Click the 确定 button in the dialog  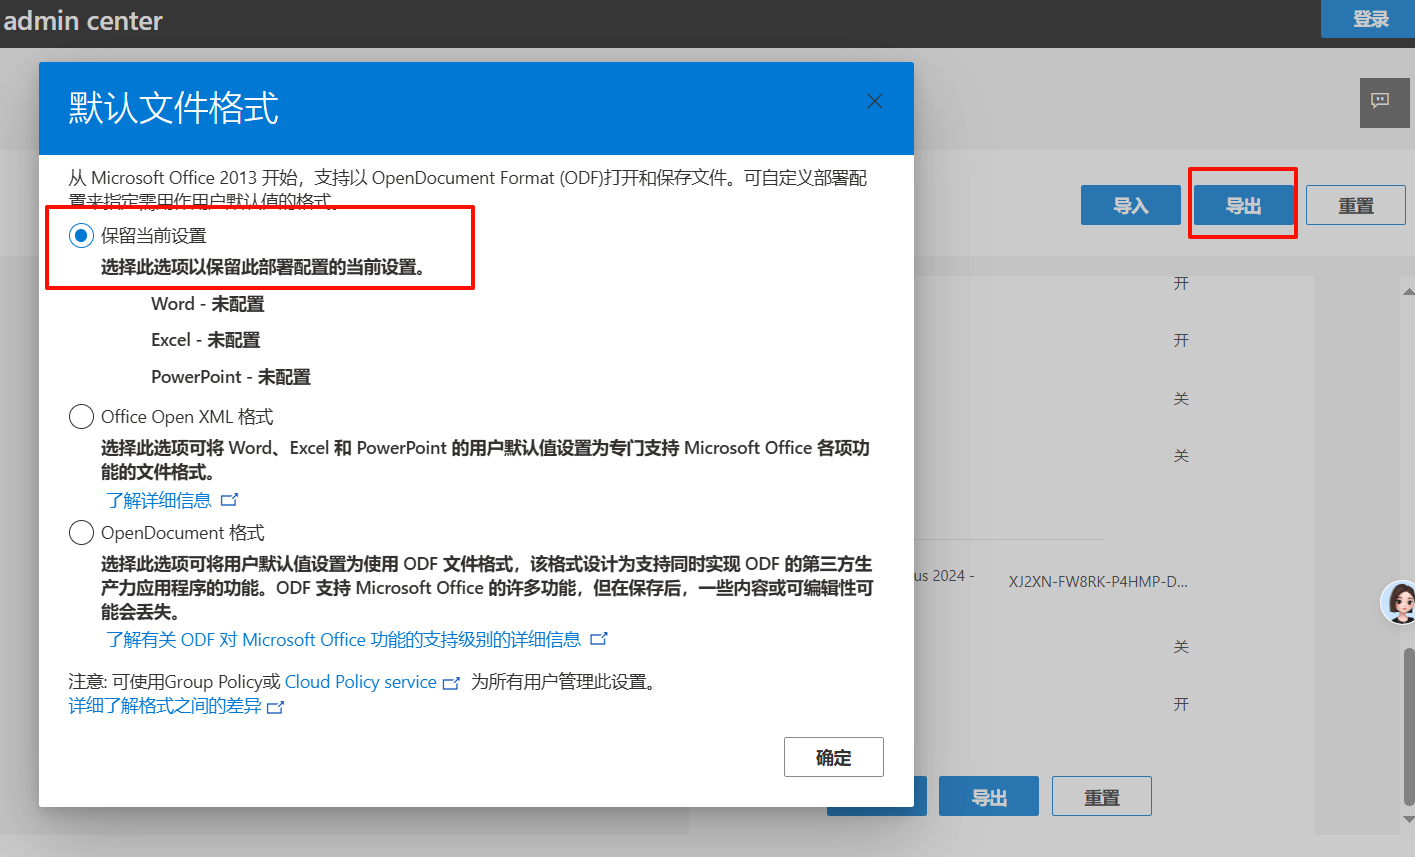834,757
